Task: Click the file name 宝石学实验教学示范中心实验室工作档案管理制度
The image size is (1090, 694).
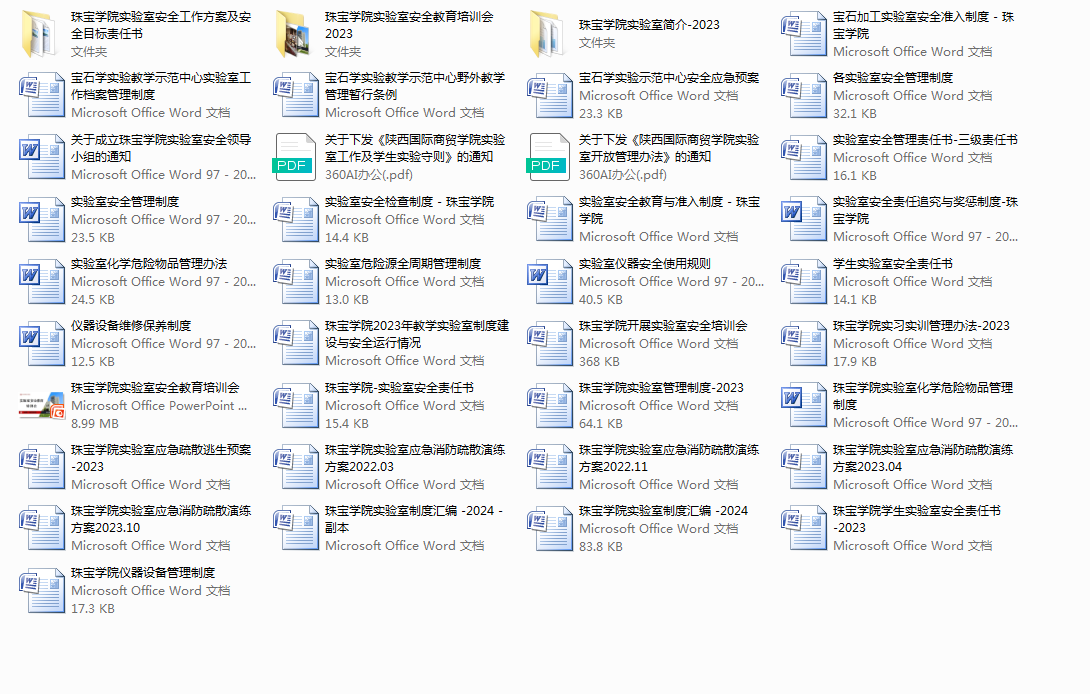Action: pos(161,86)
